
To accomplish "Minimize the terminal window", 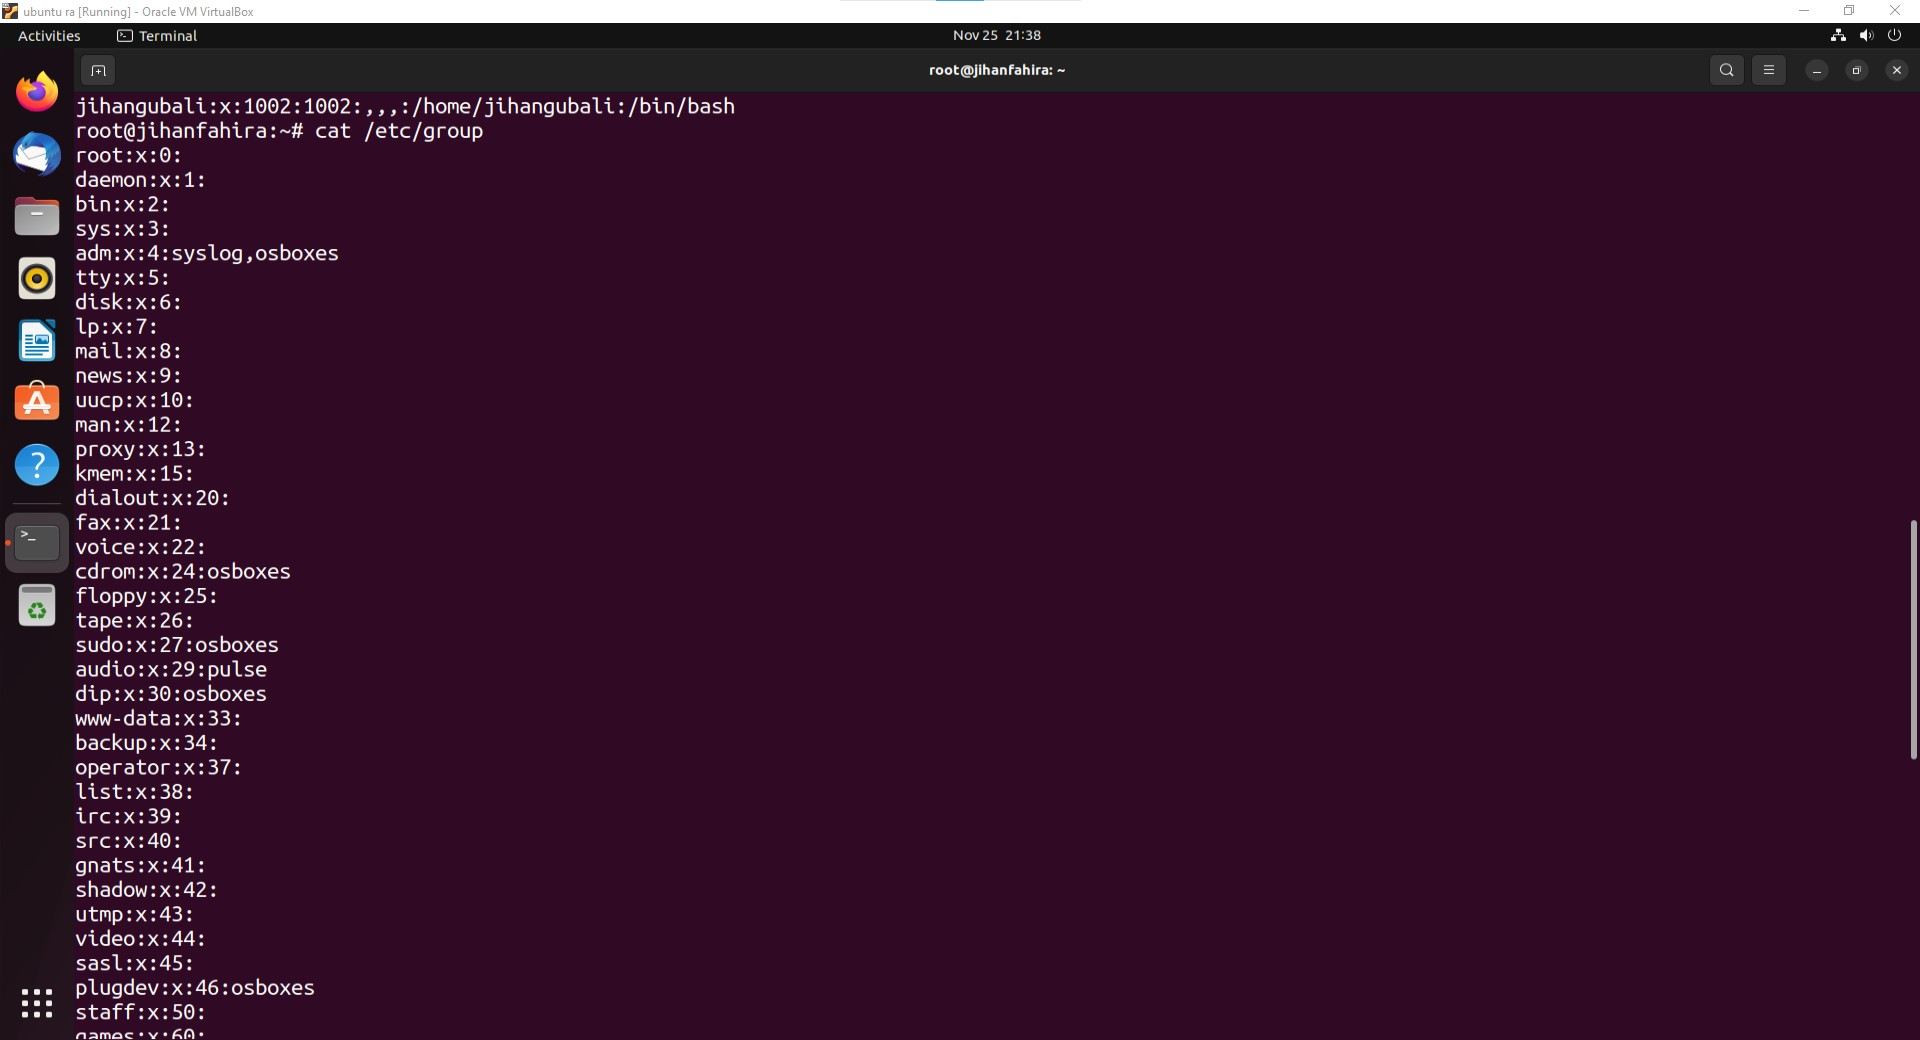I will point(1817,70).
